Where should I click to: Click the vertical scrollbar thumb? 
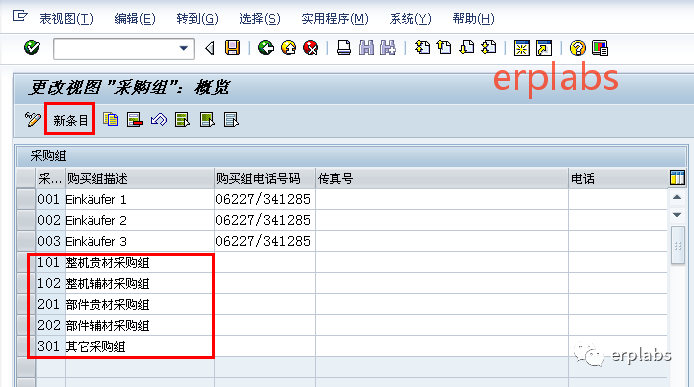(678, 245)
